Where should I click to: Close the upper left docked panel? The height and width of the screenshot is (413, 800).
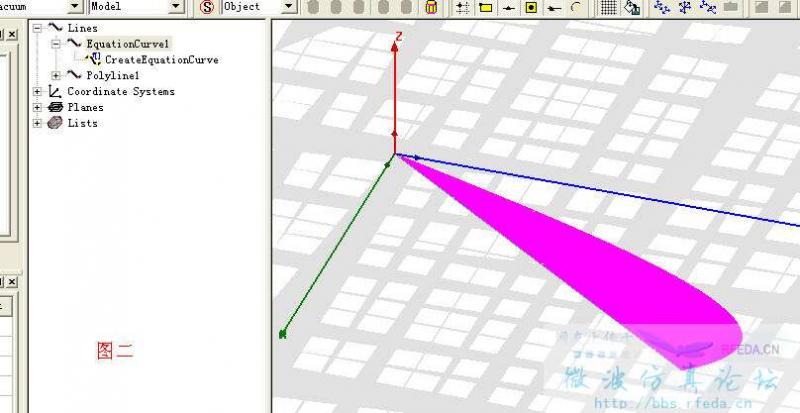(x=11, y=34)
